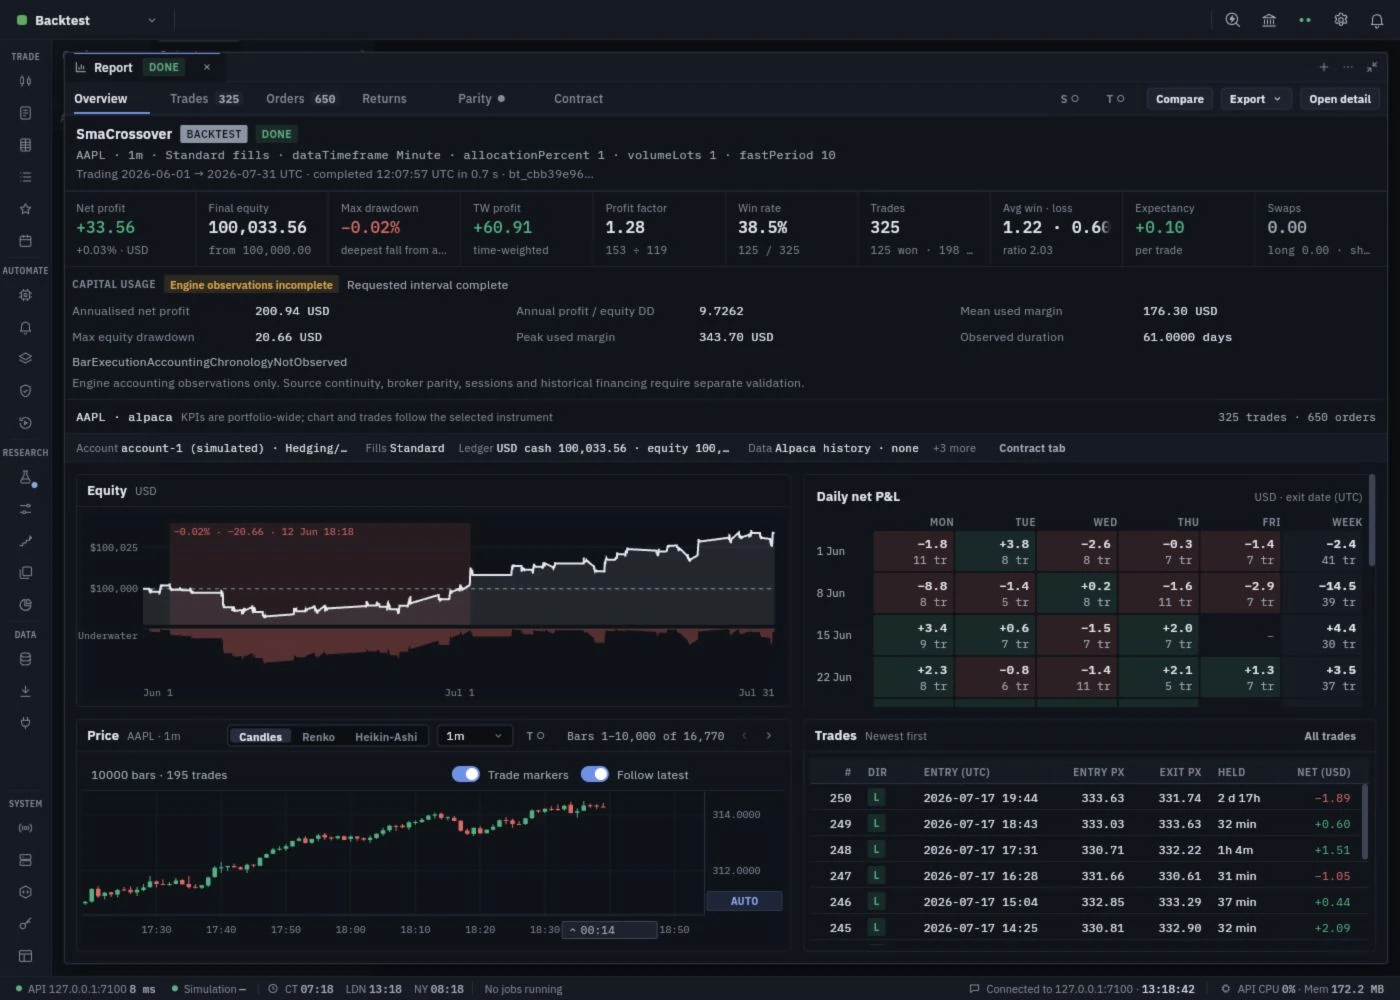
Task: Open notifications bell in top bar
Action: tap(1377, 20)
